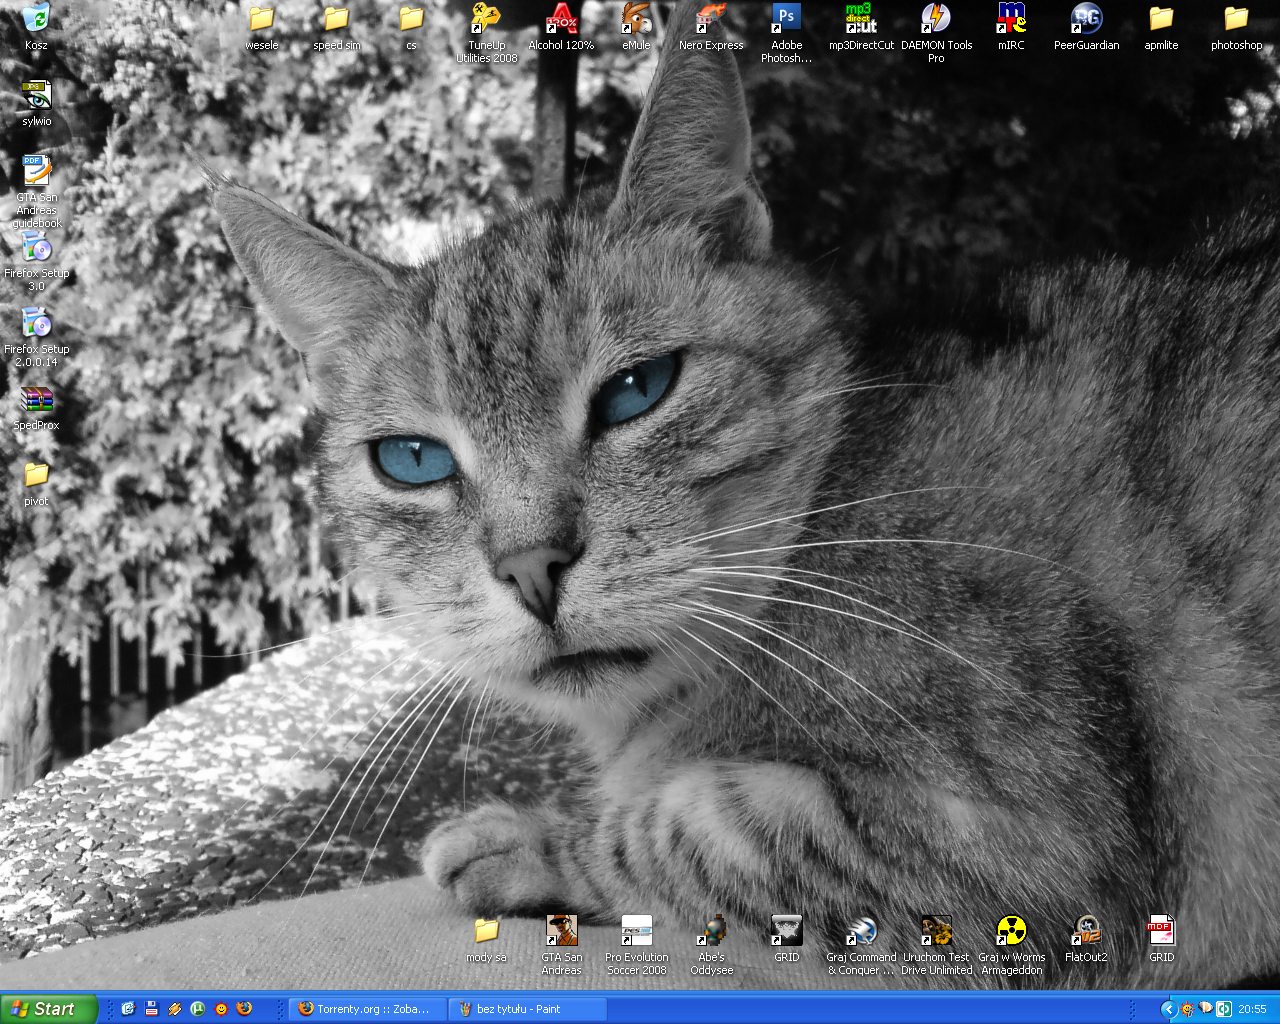Expand hidden system tray icons
The width and height of the screenshot is (1280, 1024).
1167,1009
